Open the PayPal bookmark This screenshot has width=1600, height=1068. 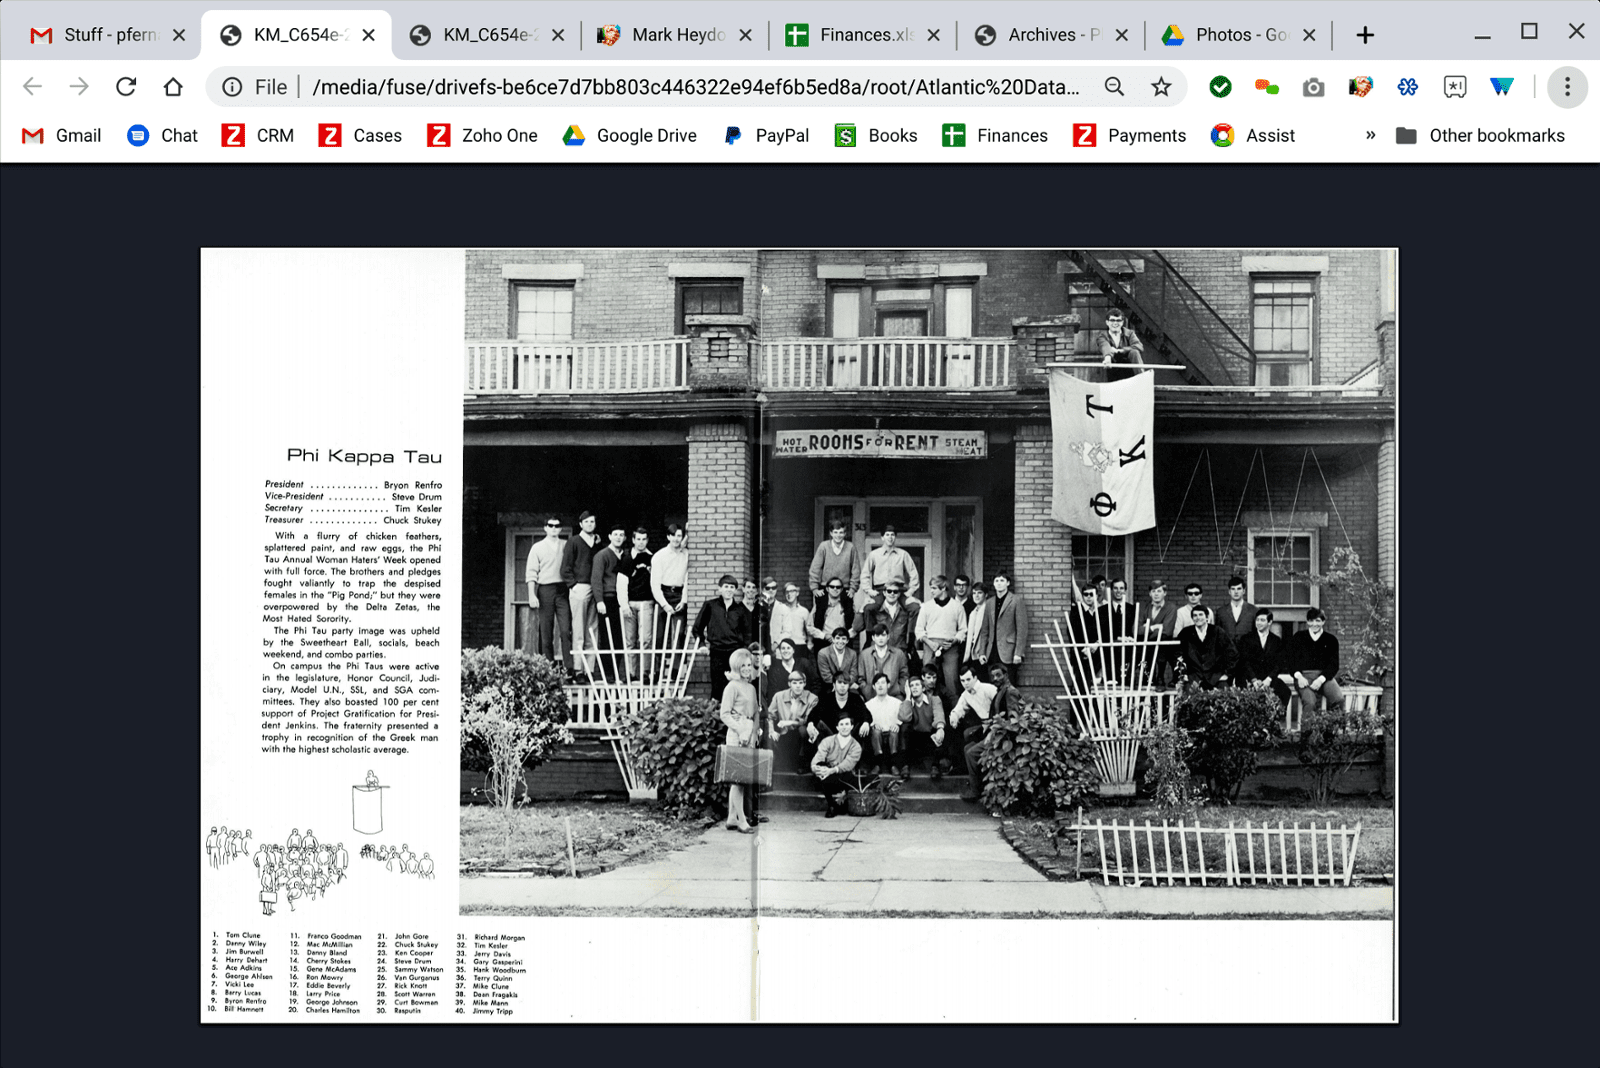(x=767, y=135)
